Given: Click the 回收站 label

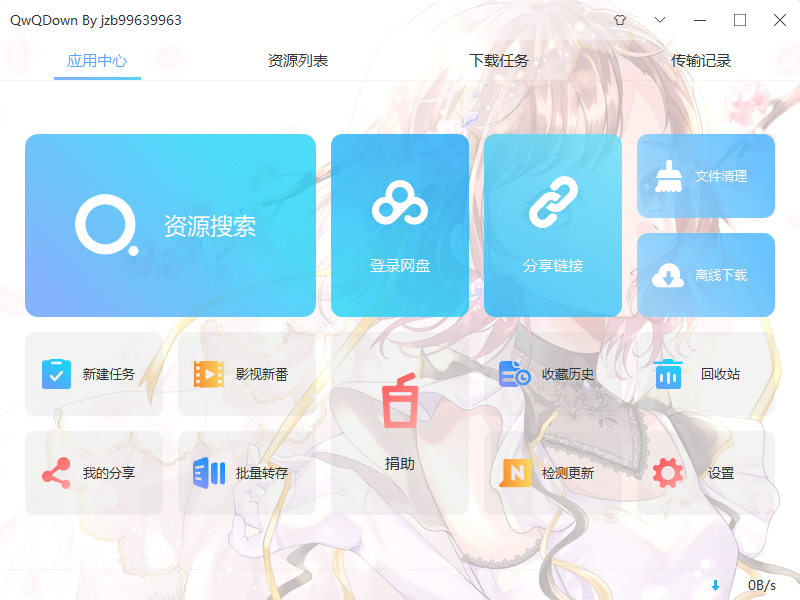Looking at the screenshot, I should click(x=720, y=374).
